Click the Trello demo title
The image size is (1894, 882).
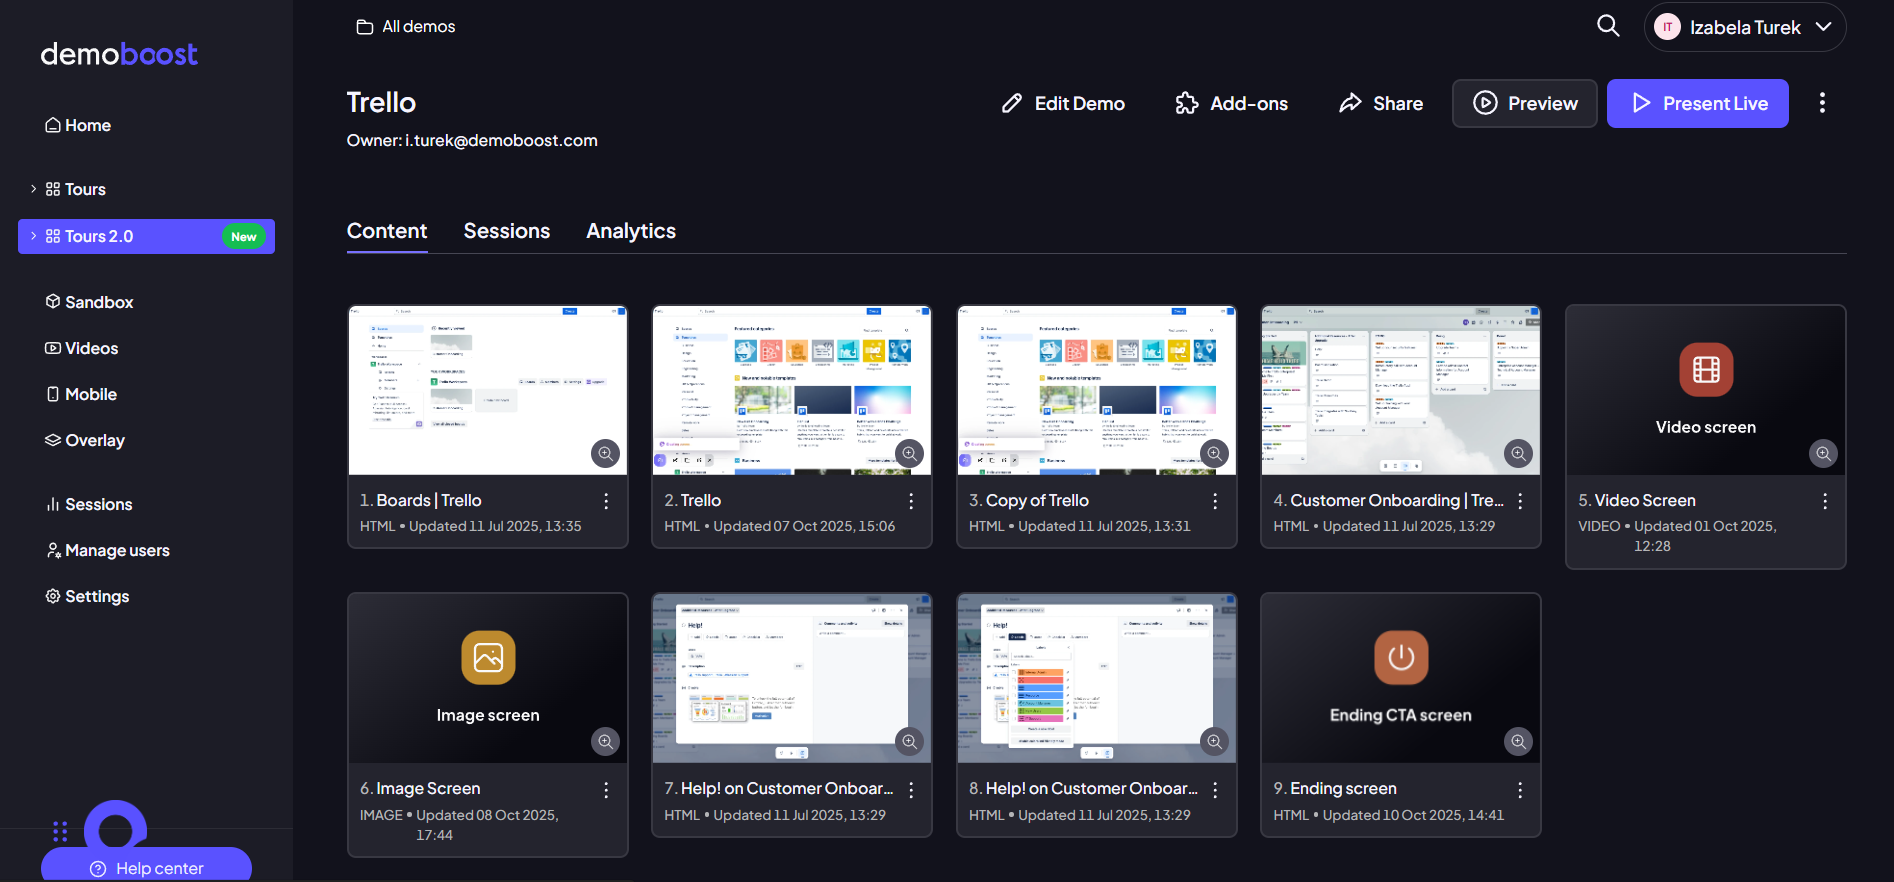[381, 102]
